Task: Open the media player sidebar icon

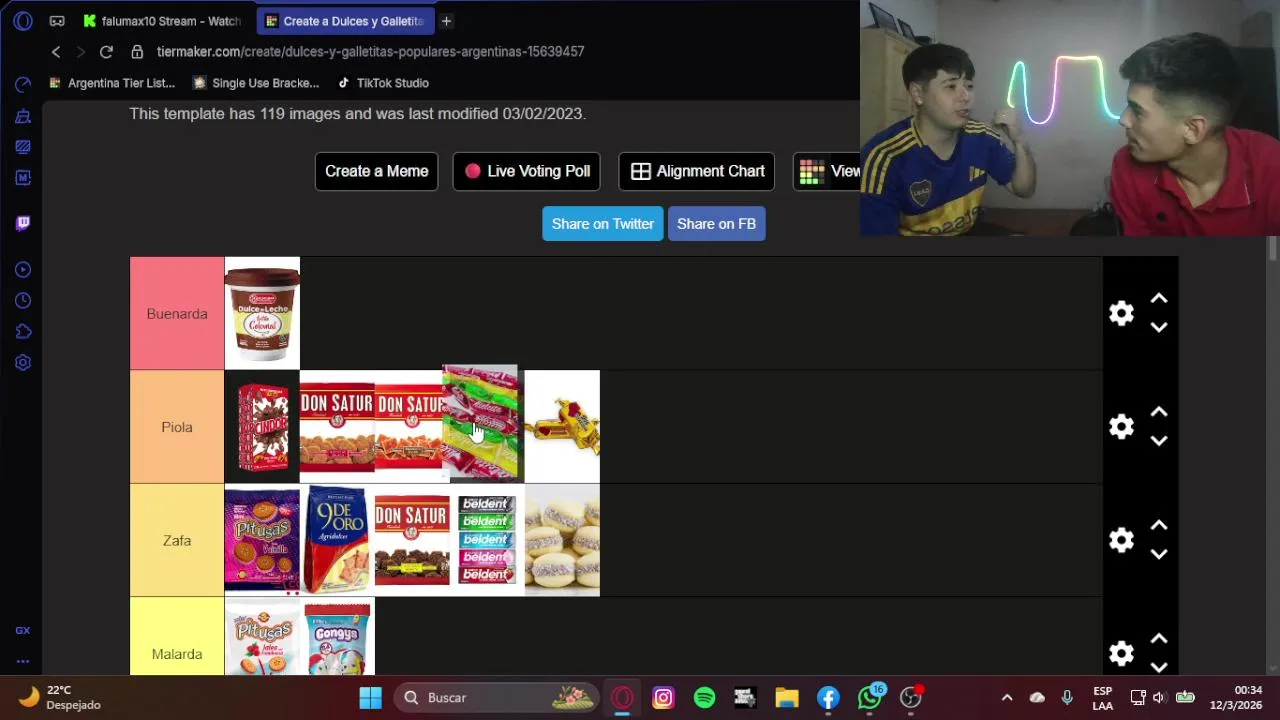Action: [x=23, y=270]
